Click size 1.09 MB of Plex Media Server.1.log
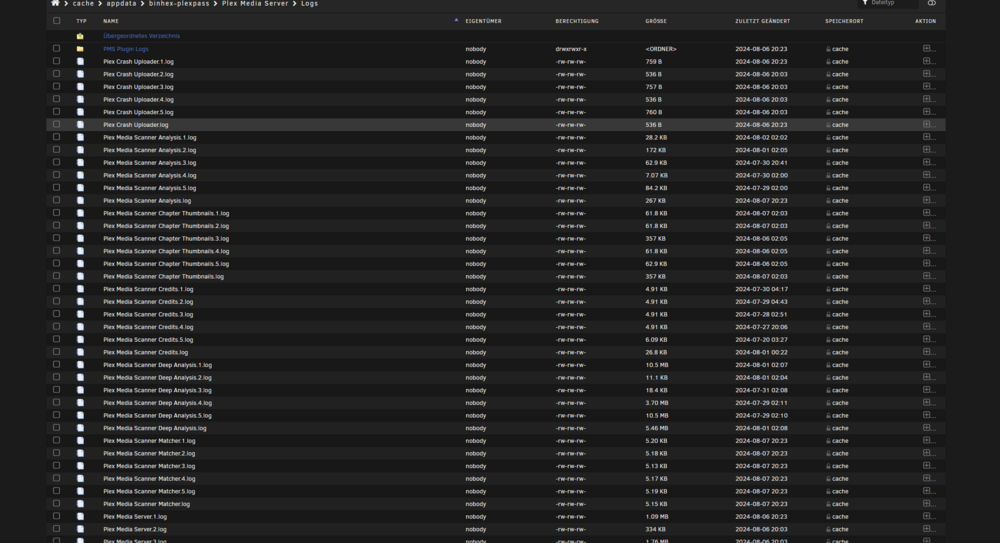 [657, 517]
